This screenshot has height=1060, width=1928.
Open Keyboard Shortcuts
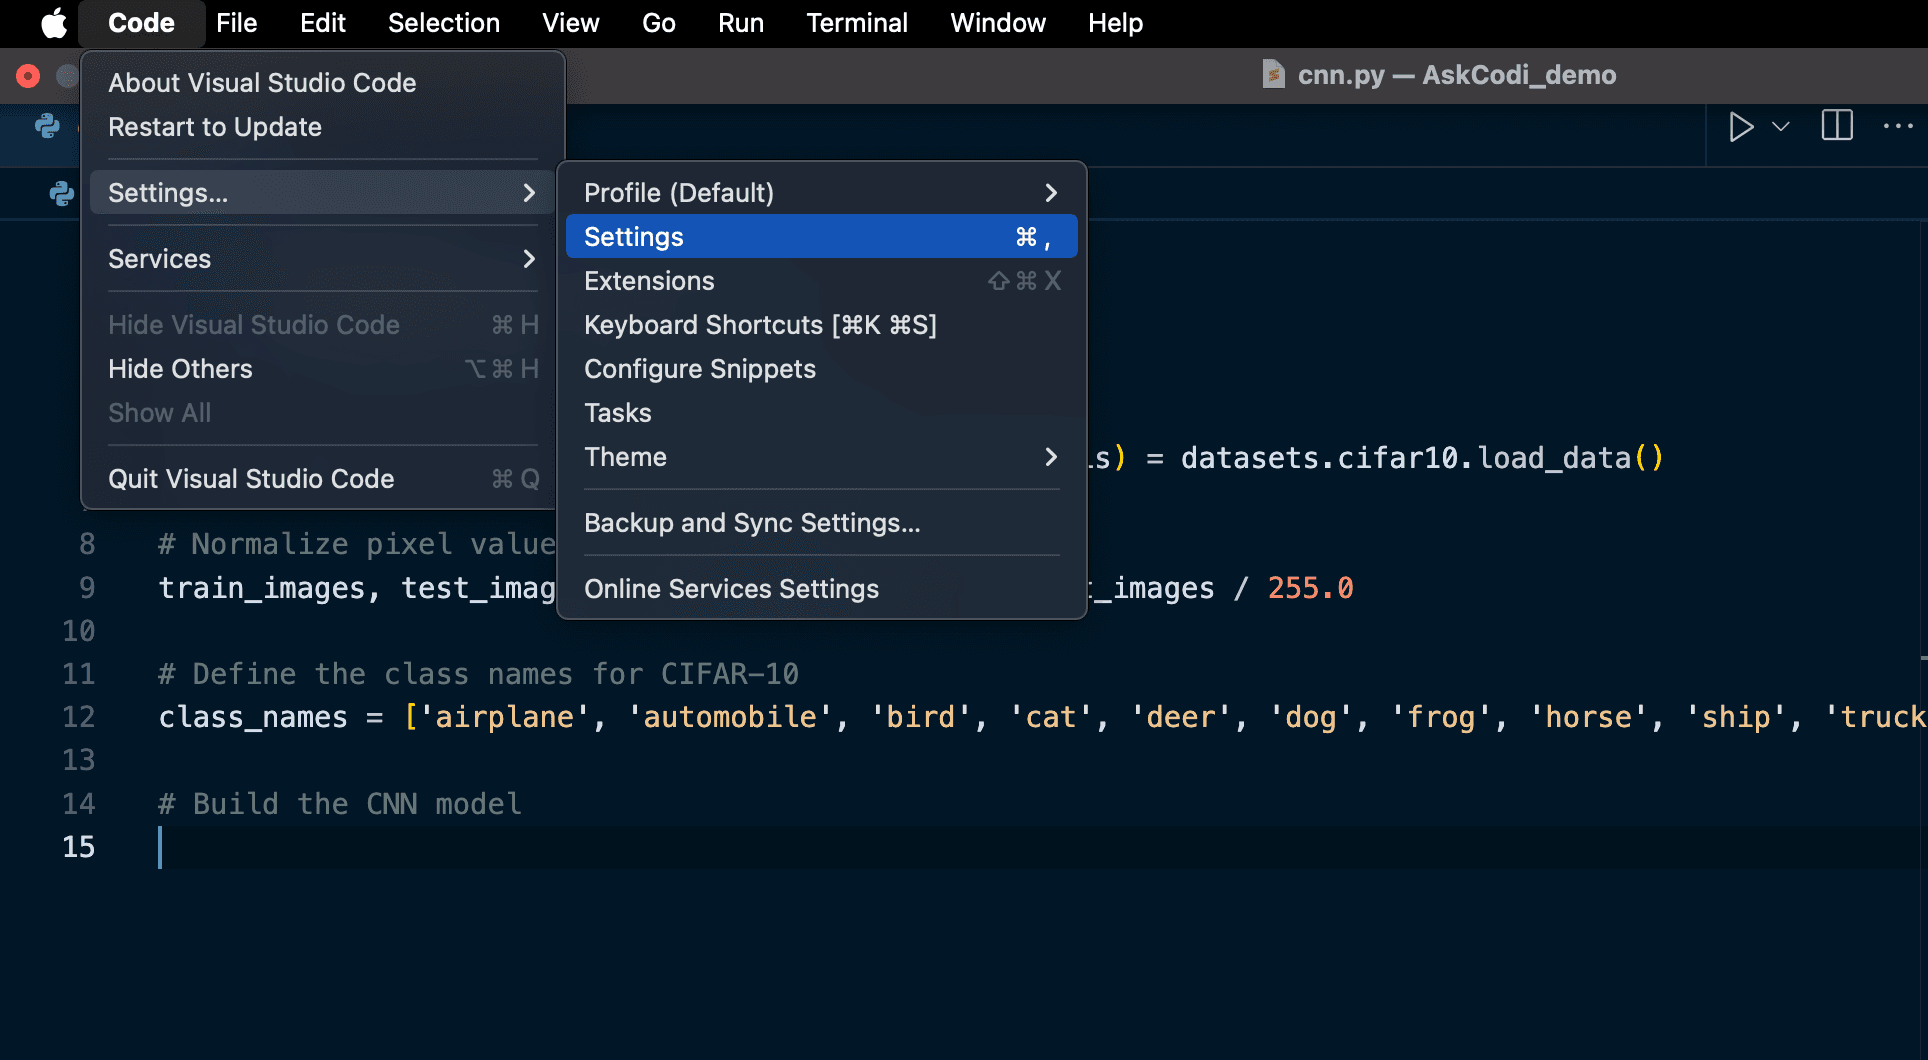coord(821,325)
